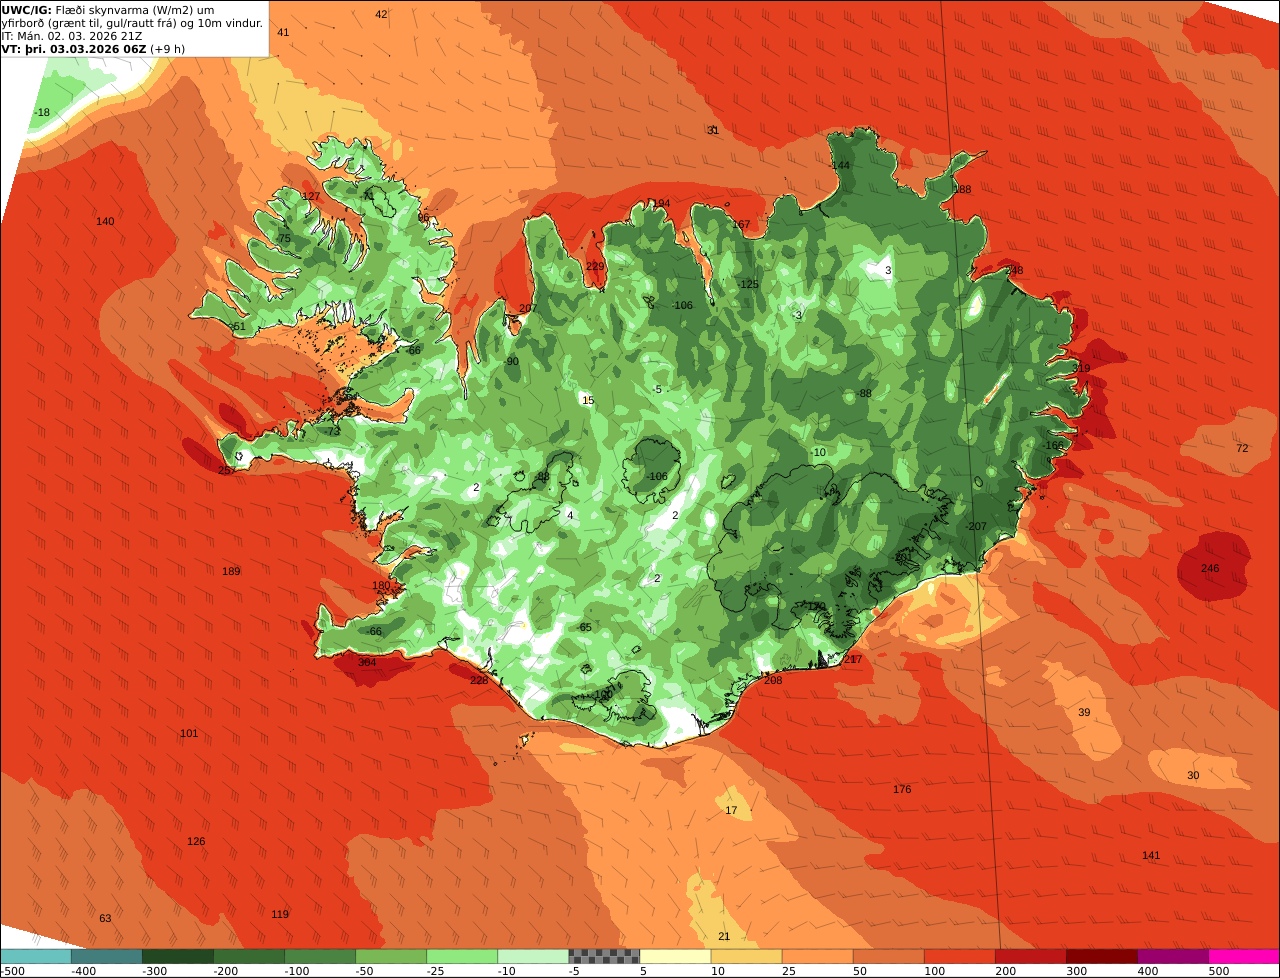The image size is (1280, 978).
Task: Click the map value '141' in southeast ocean
Action: click(1151, 855)
